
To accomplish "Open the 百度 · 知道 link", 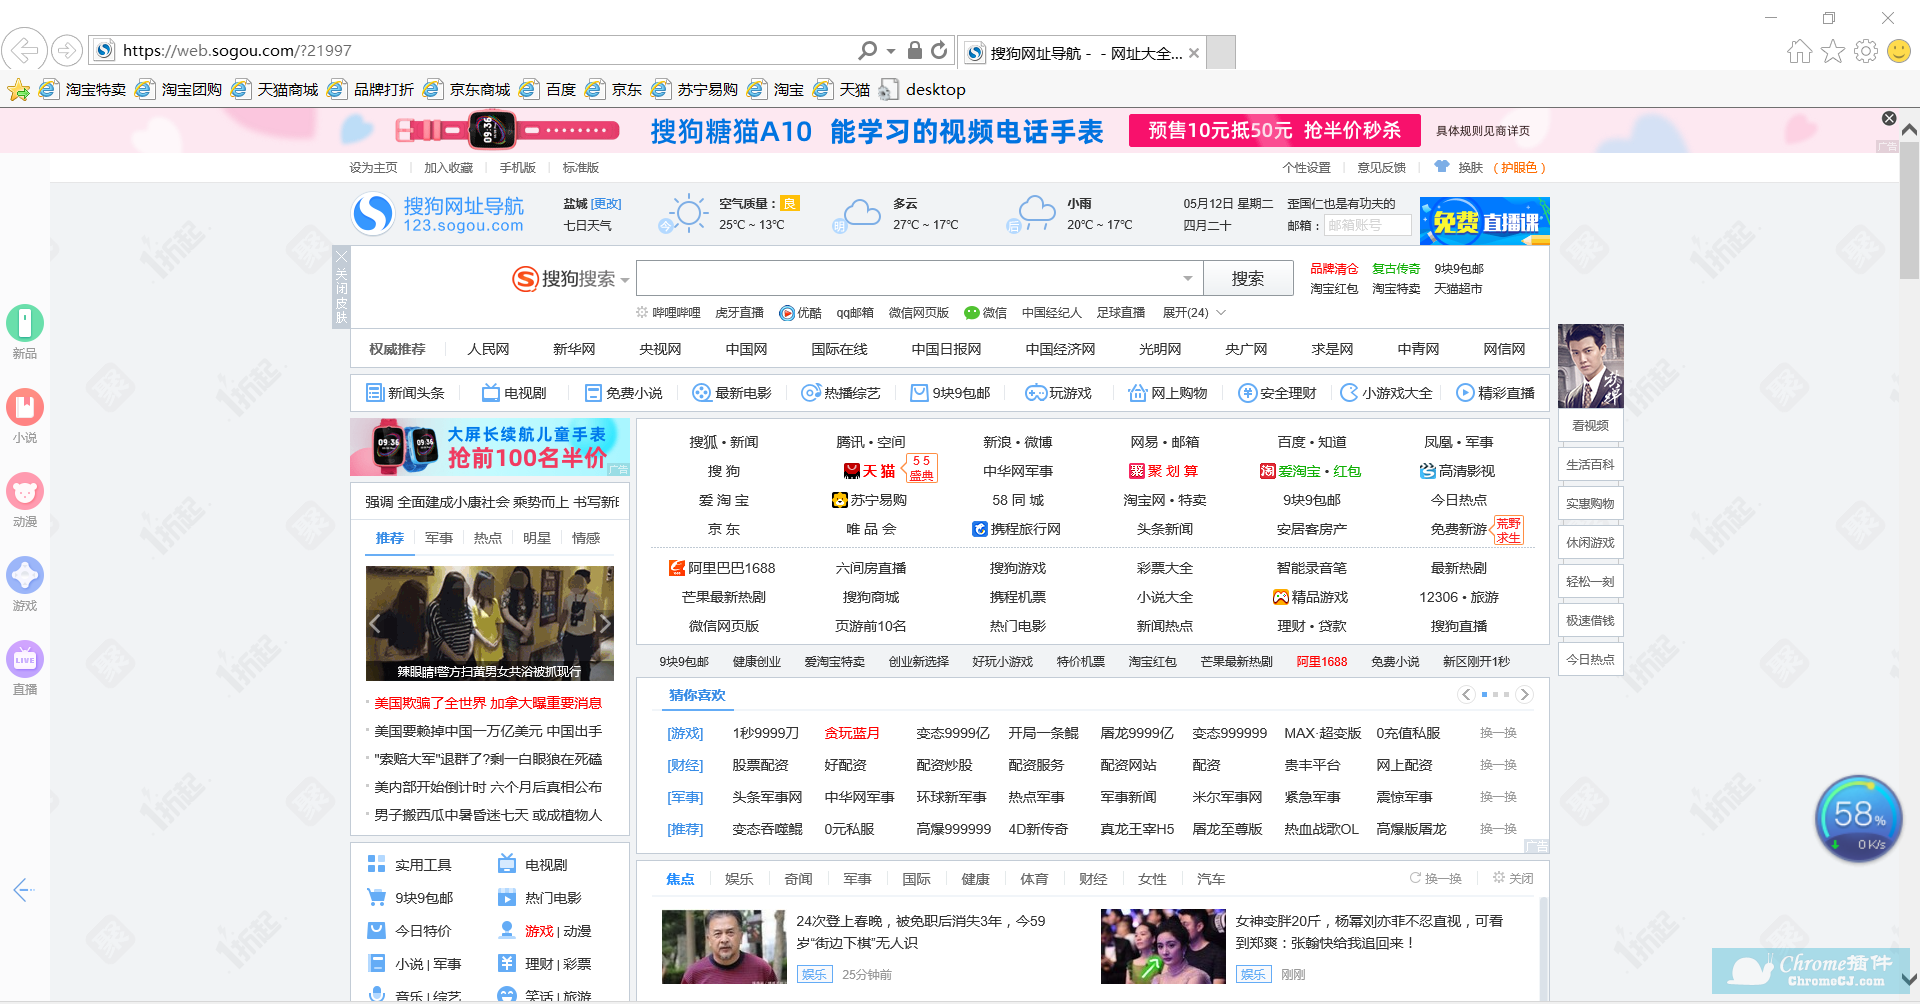I will click(1312, 442).
